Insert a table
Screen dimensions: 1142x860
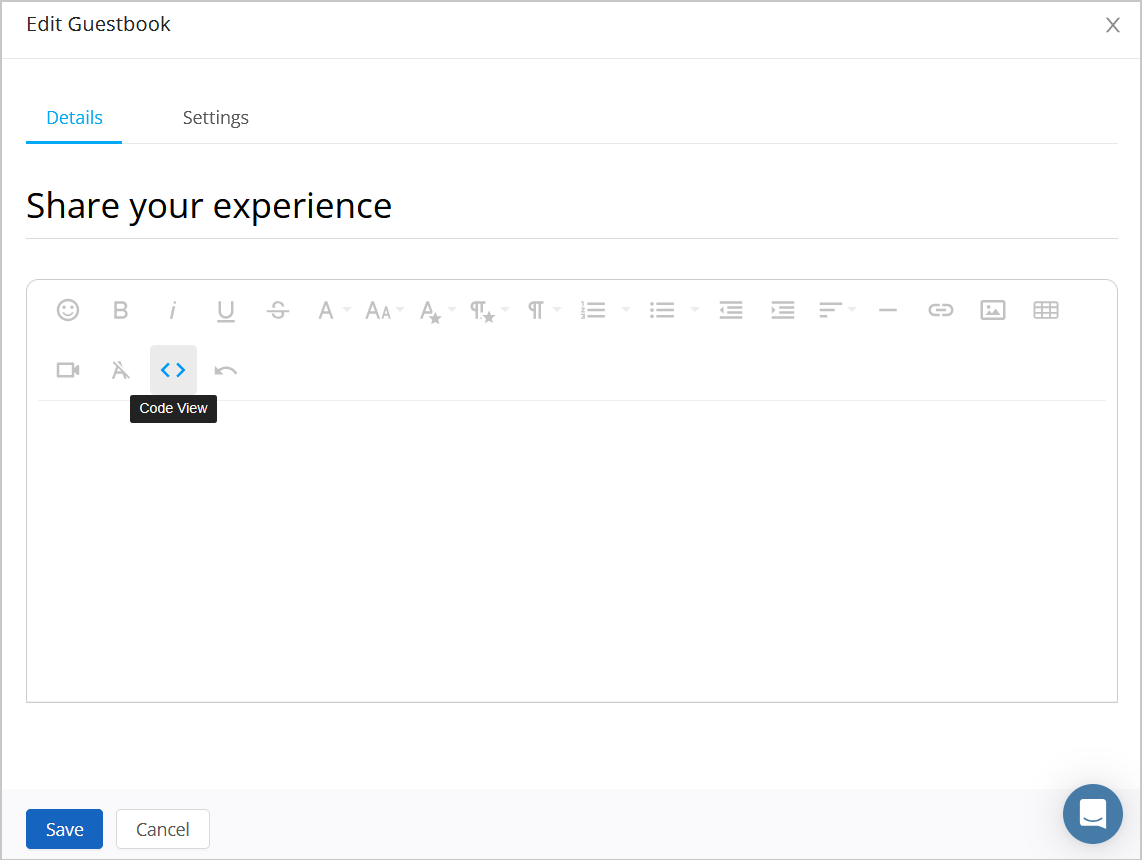coord(1046,310)
